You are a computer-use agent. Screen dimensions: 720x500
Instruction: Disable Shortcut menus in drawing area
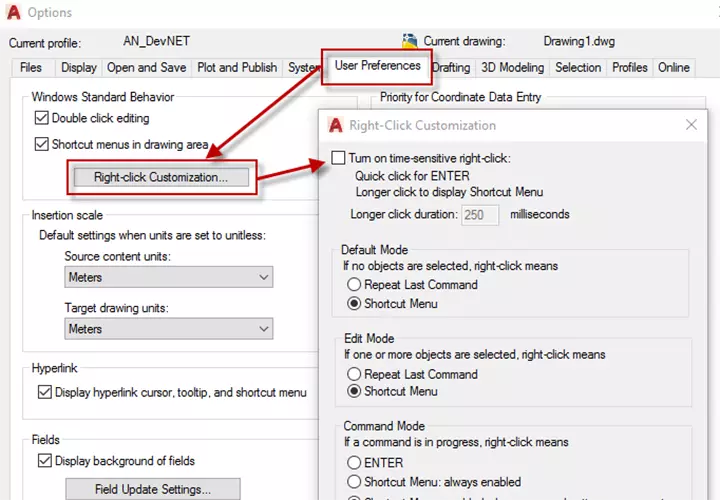[x=42, y=144]
